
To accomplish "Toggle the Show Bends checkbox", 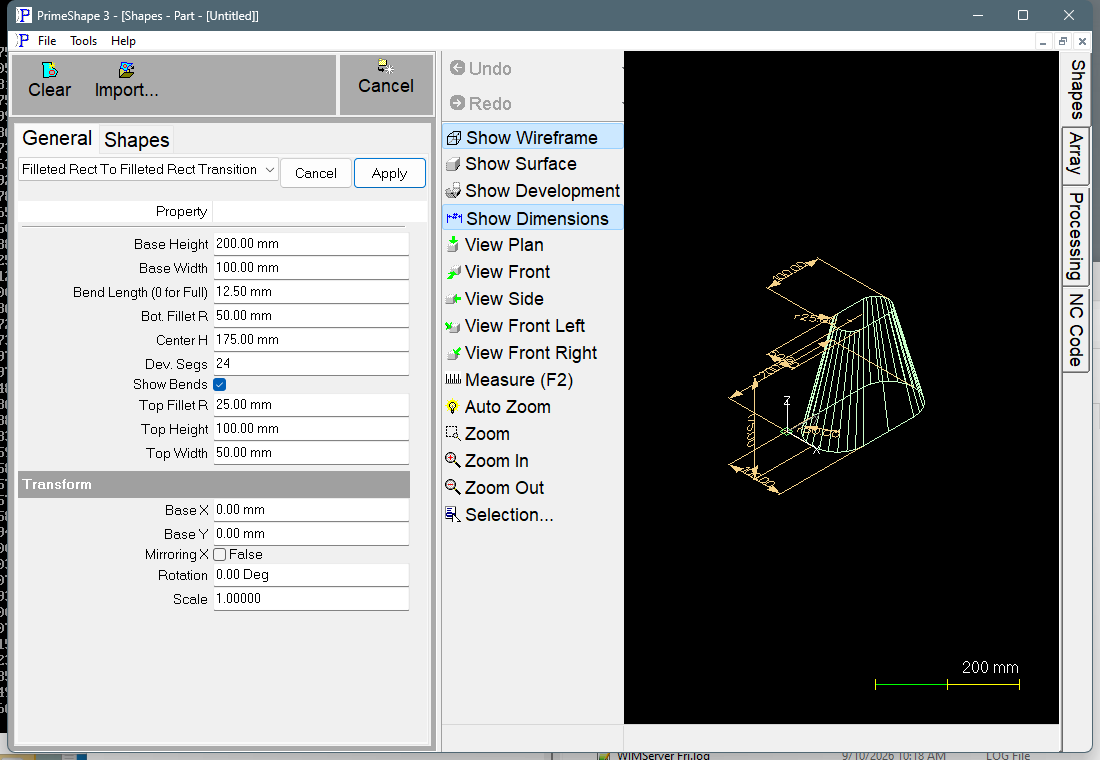I will click(x=220, y=385).
